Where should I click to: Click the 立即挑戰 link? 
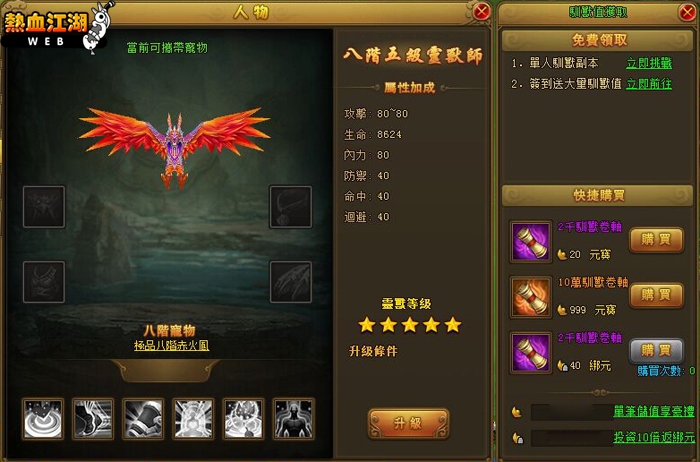649,63
